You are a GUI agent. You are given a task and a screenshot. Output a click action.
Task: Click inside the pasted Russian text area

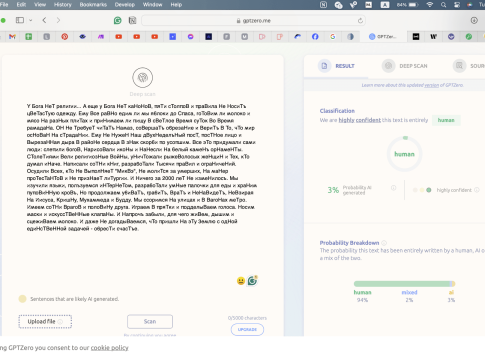(x=142, y=167)
